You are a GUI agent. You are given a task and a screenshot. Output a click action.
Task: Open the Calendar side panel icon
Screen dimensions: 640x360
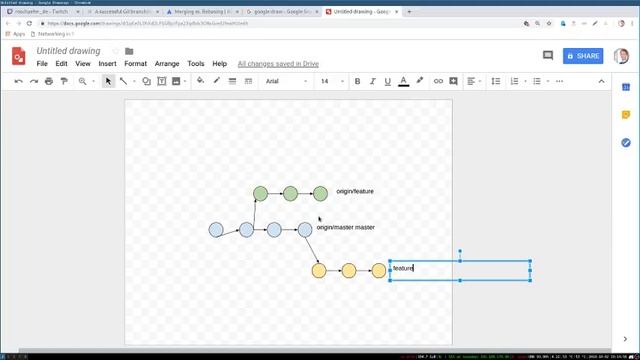[x=626, y=87]
